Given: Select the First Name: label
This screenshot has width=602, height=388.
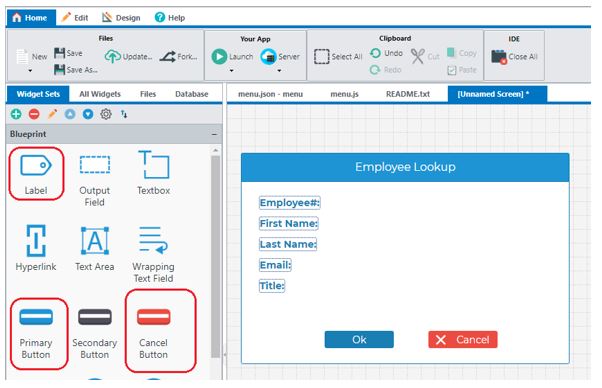Looking at the screenshot, I should 288,223.
